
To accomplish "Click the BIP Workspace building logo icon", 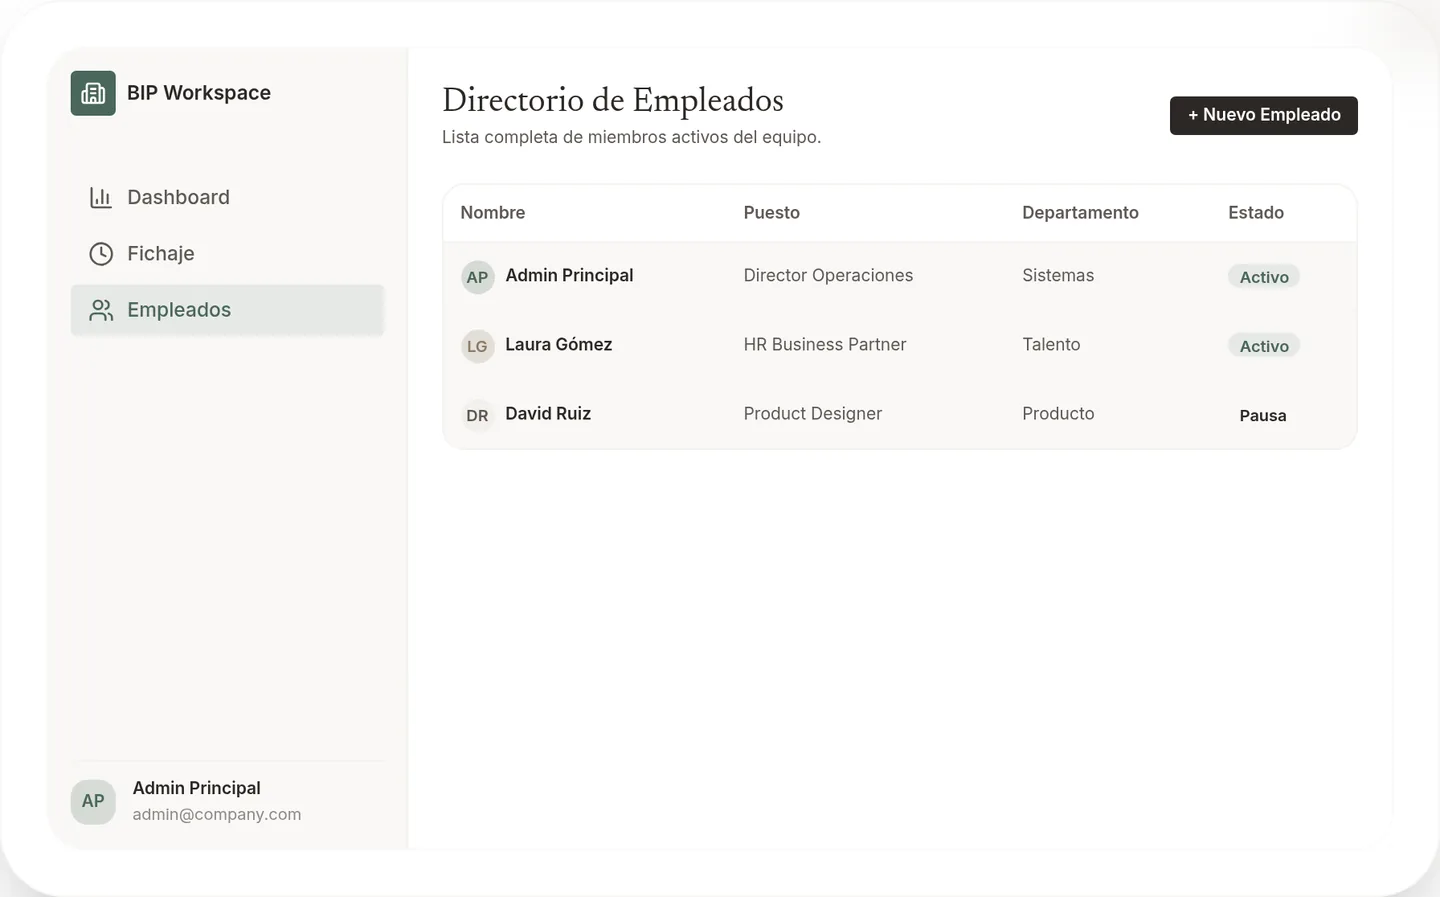I will click(93, 93).
